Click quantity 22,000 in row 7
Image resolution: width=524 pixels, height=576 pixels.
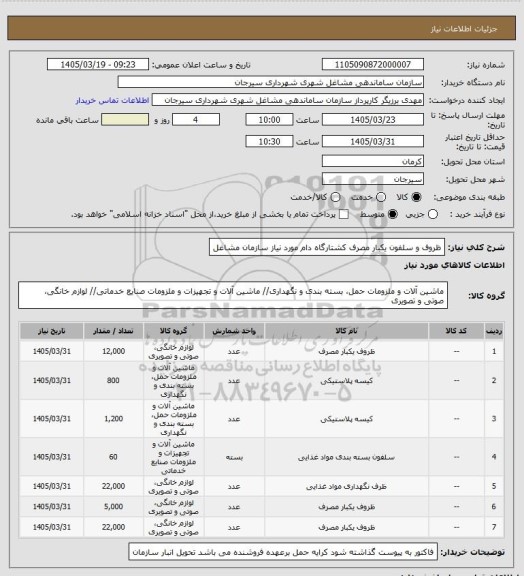pyautogui.click(x=114, y=527)
